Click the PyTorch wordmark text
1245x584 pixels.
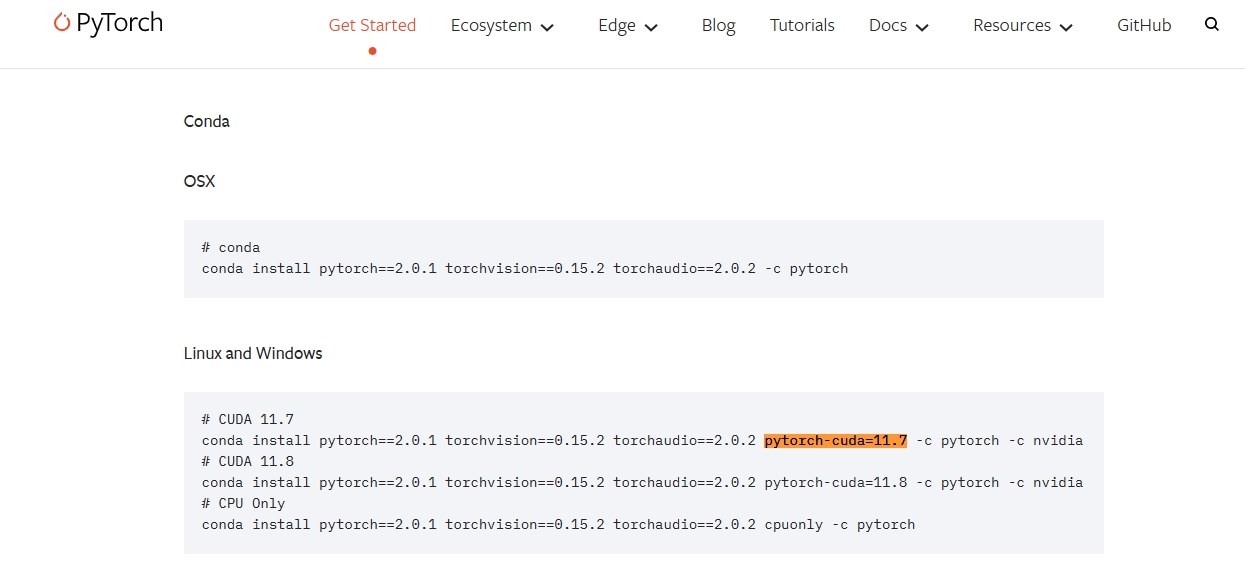pos(120,22)
